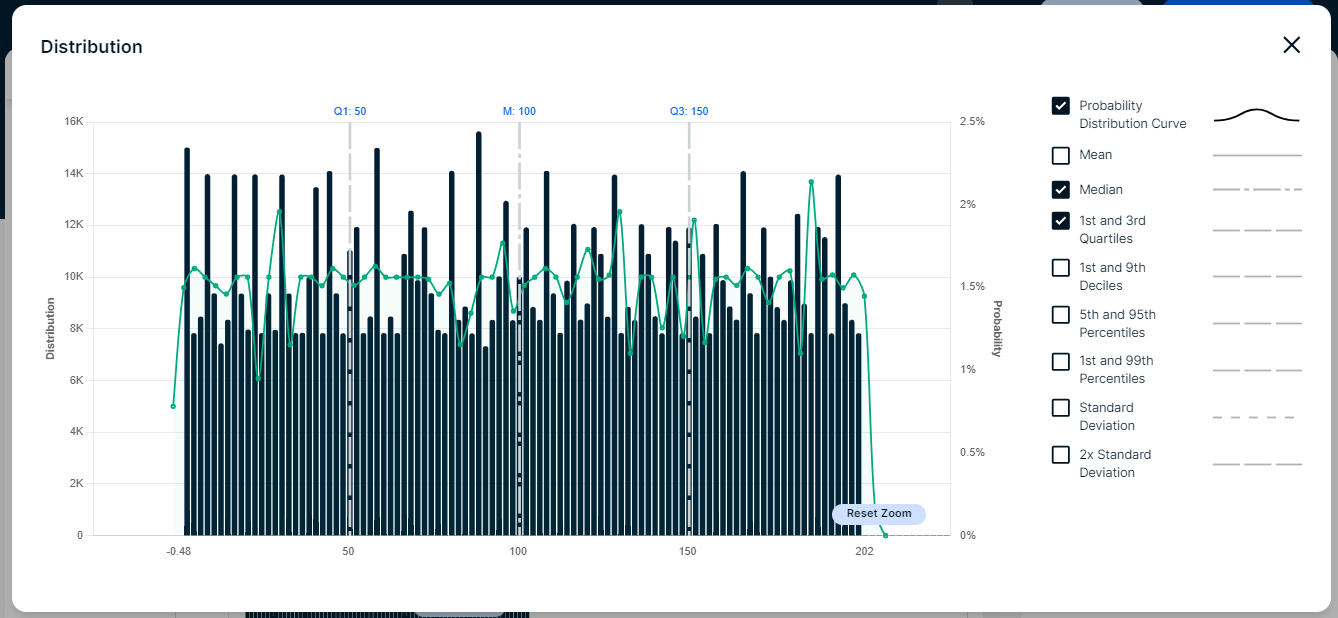Uncheck the Probability Distribution Curve checkbox

(1061, 106)
